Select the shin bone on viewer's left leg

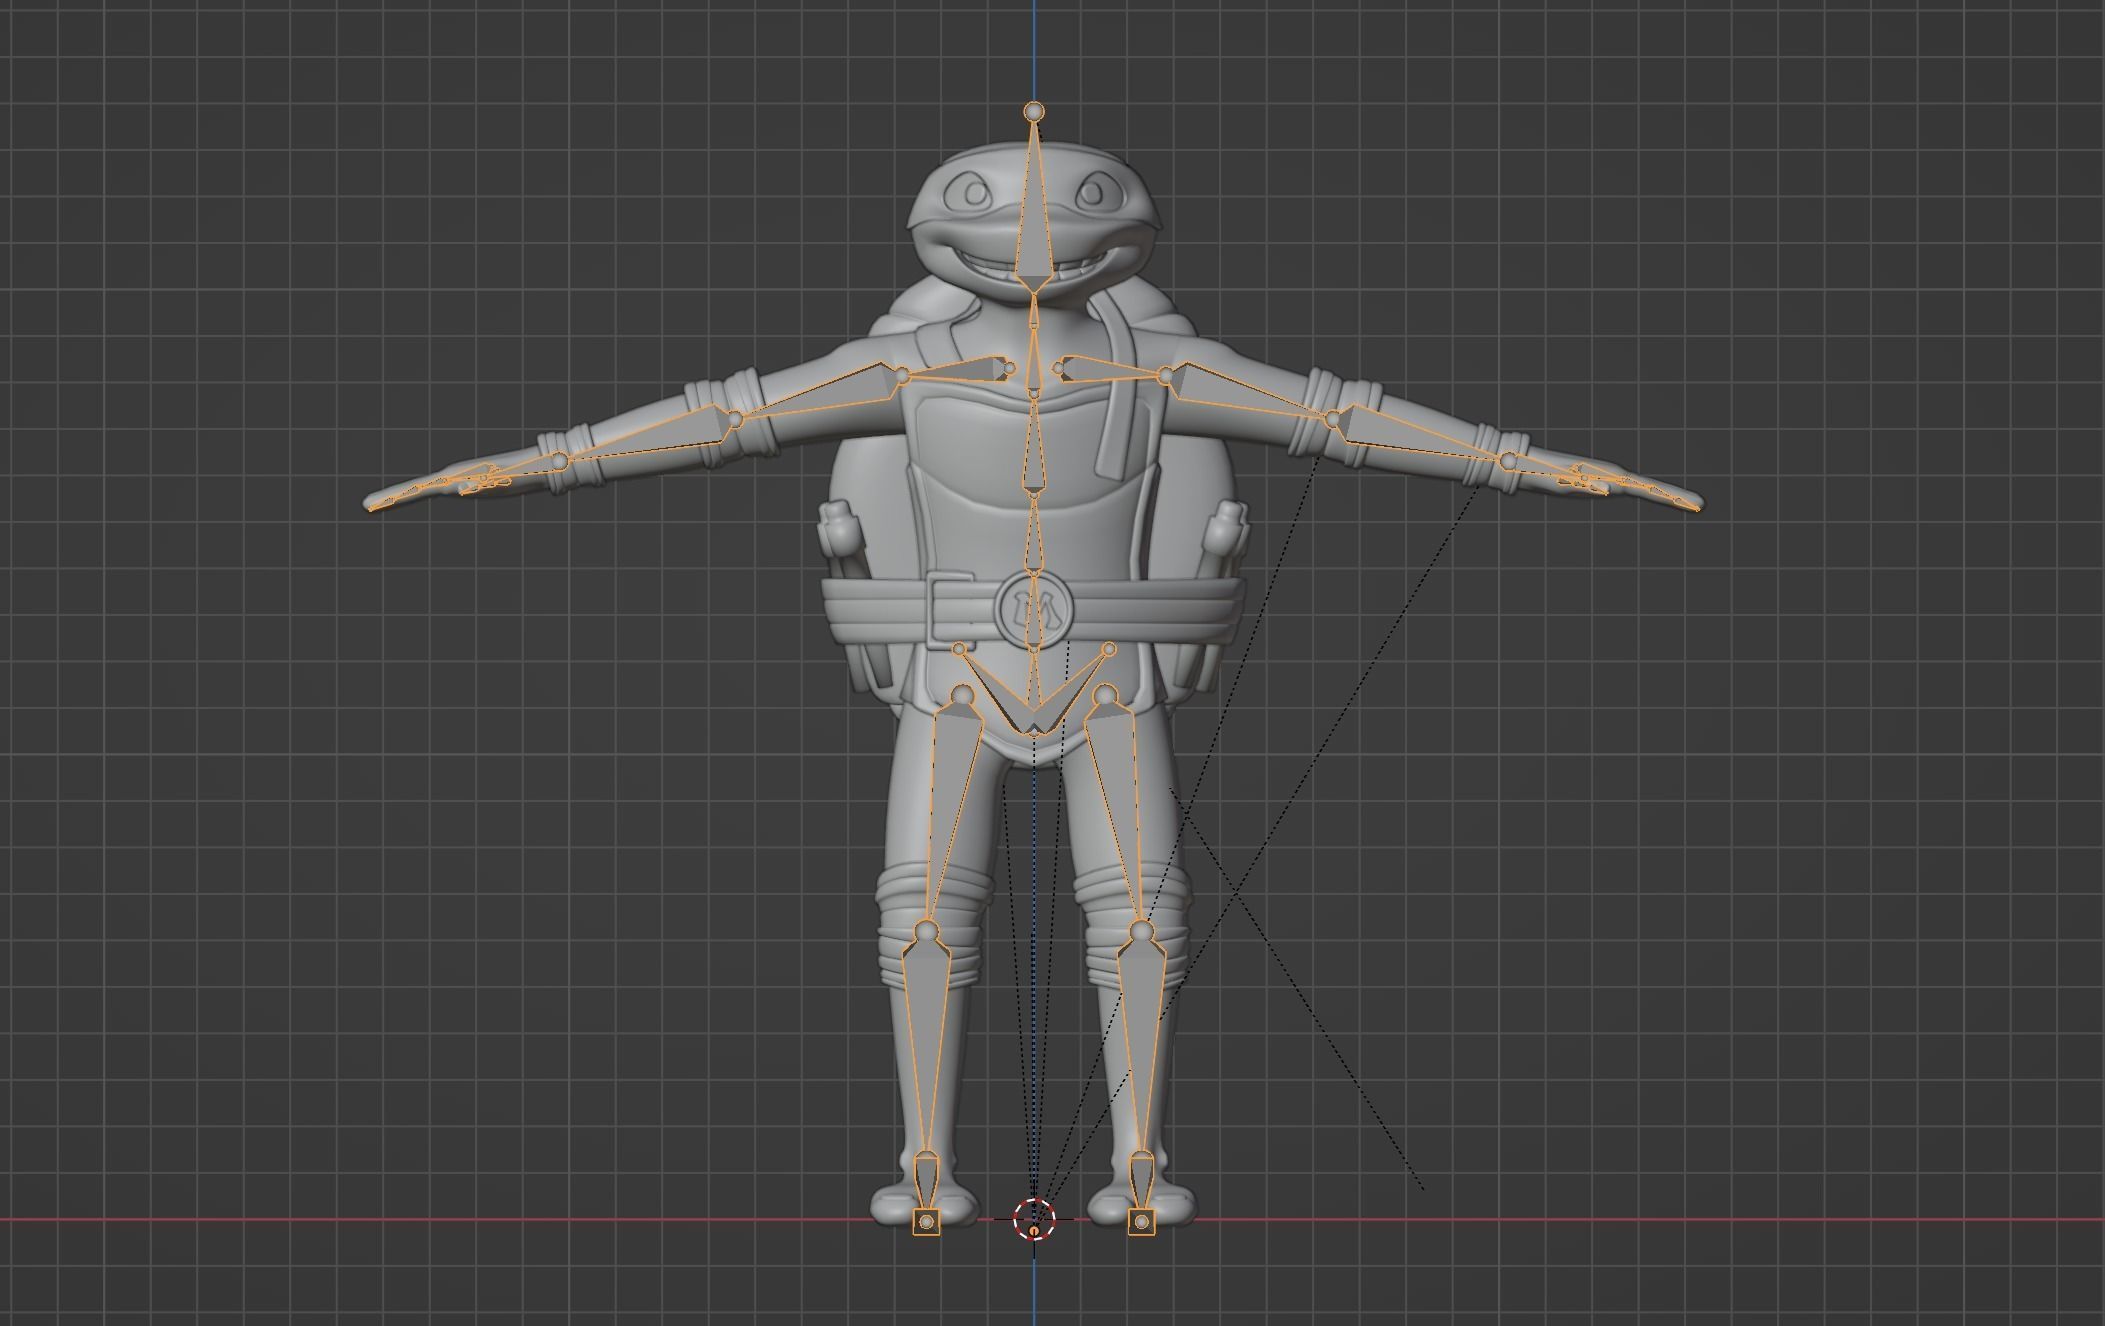pyautogui.click(x=925, y=1045)
